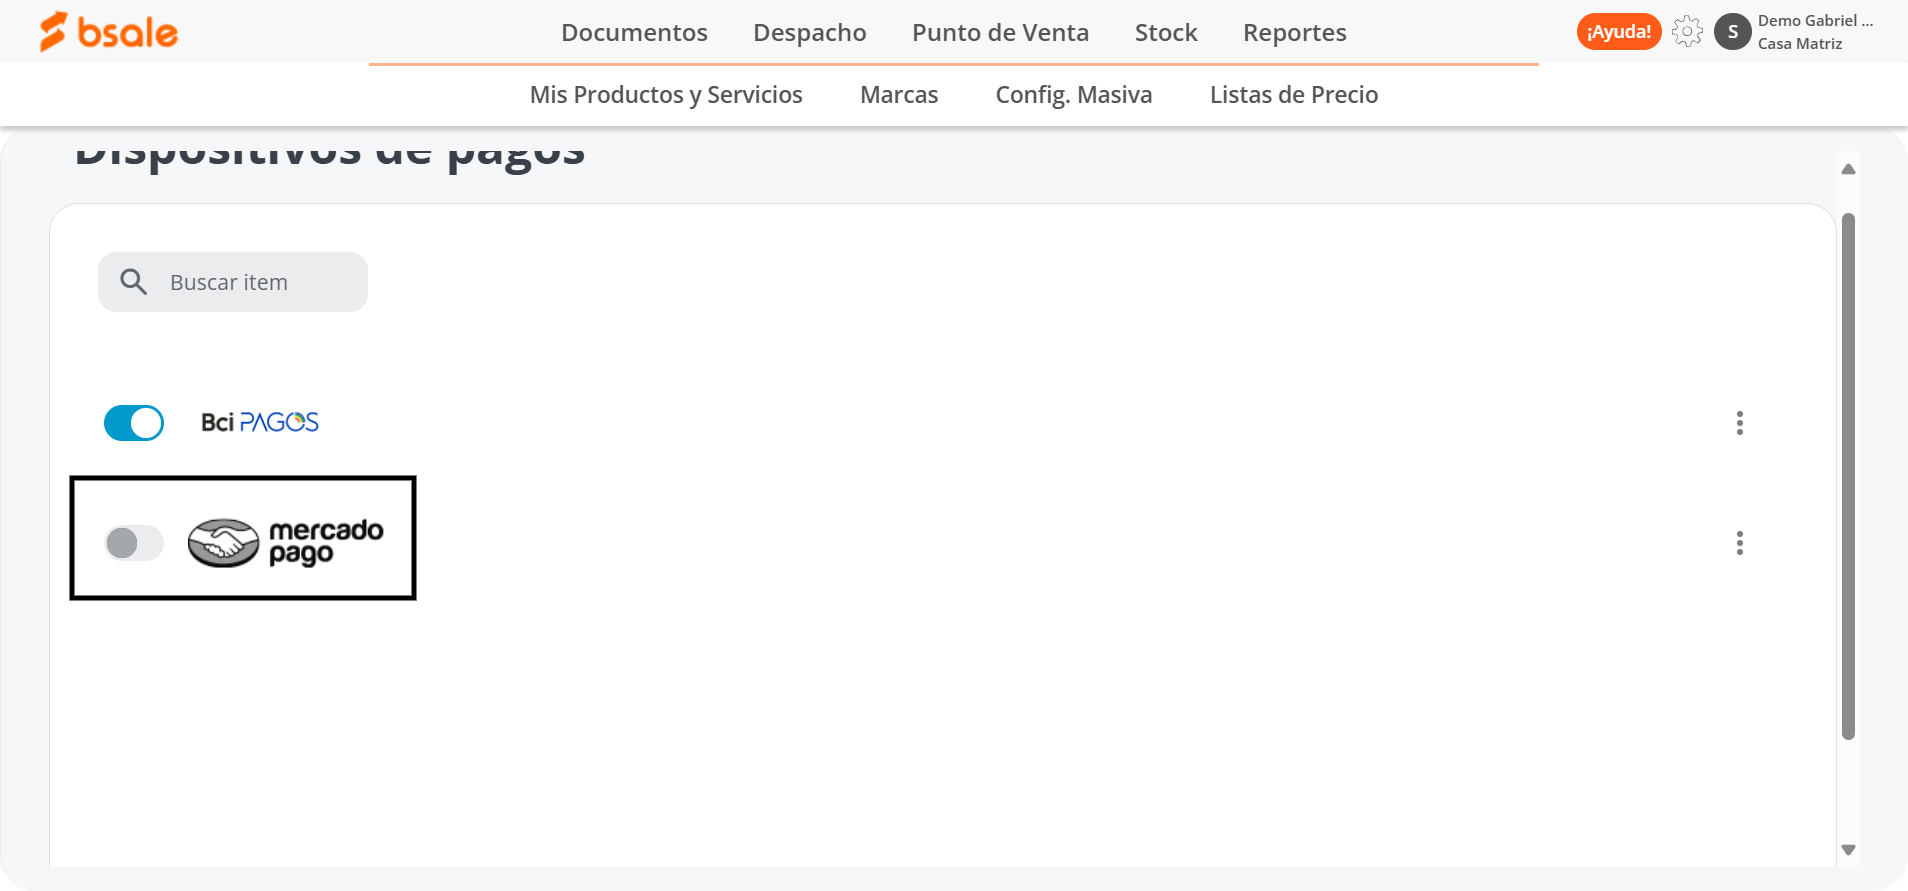Click the bsale logo
The image size is (1908, 891).
point(108,32)
